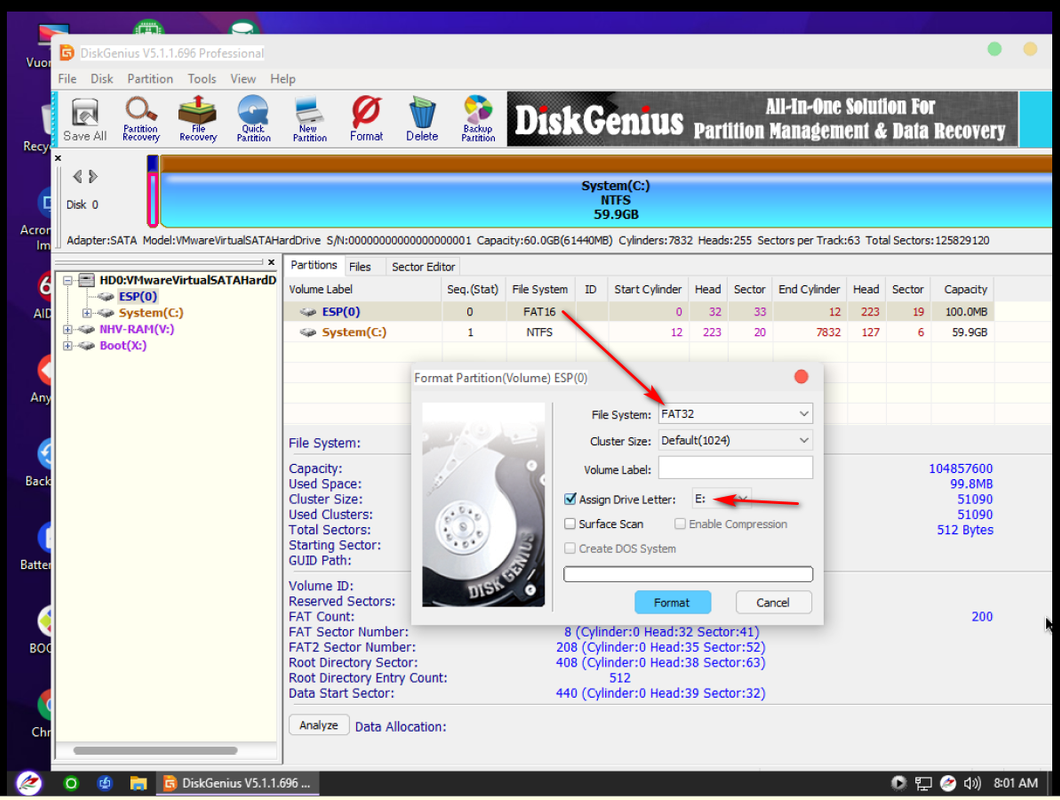
Task: Click the format progress bar
Action: 688,574
